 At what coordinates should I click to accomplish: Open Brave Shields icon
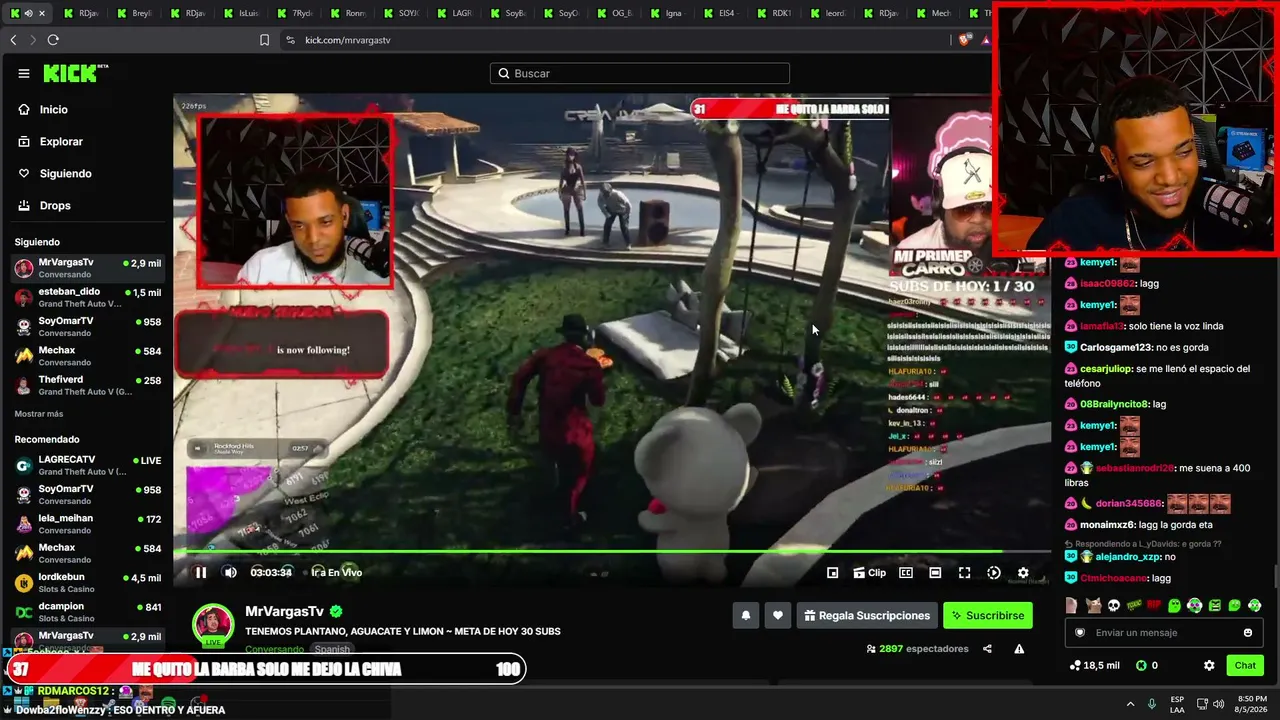click(964, 40)
